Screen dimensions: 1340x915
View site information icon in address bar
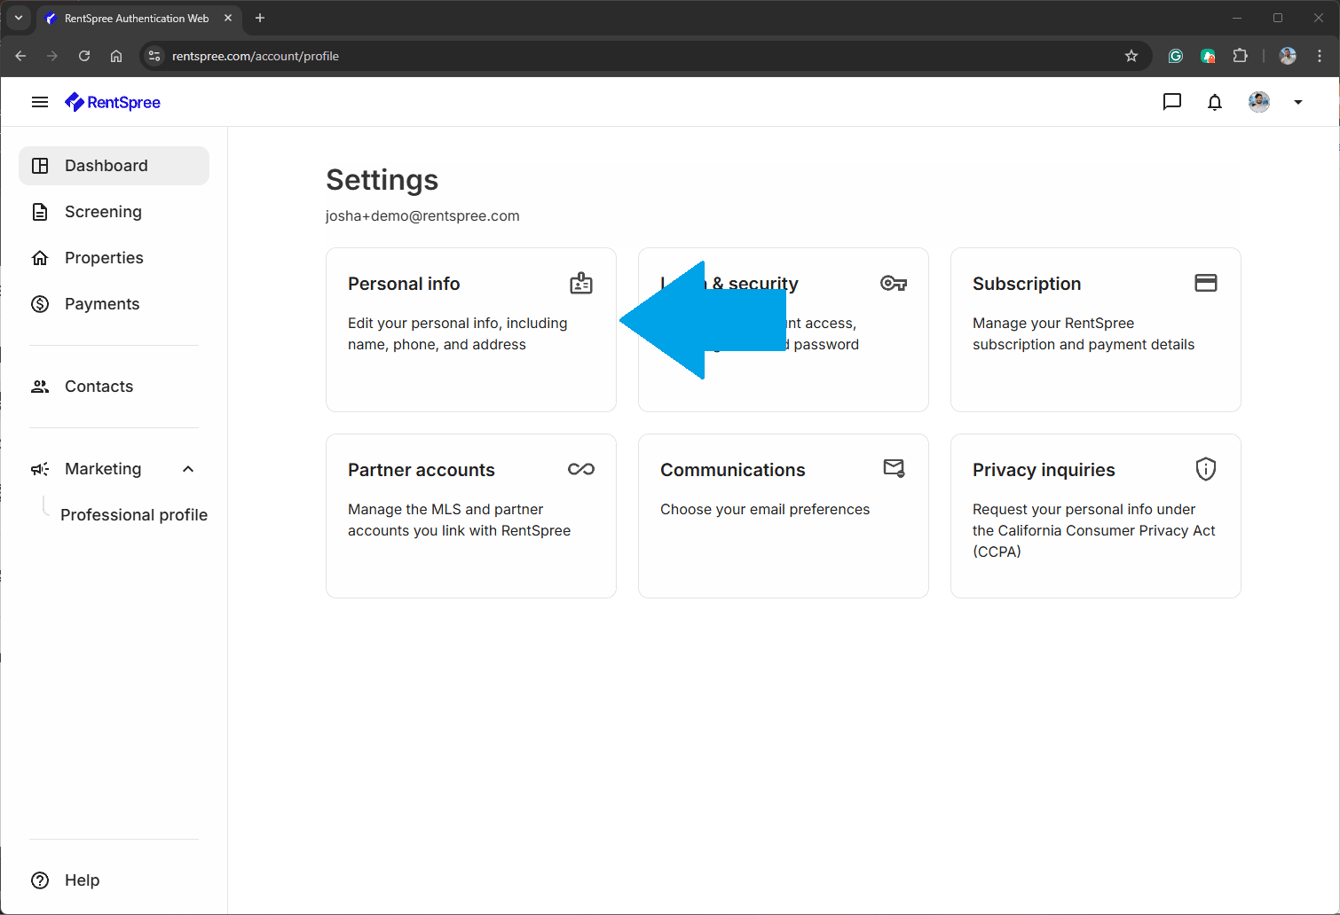point(154,56)
